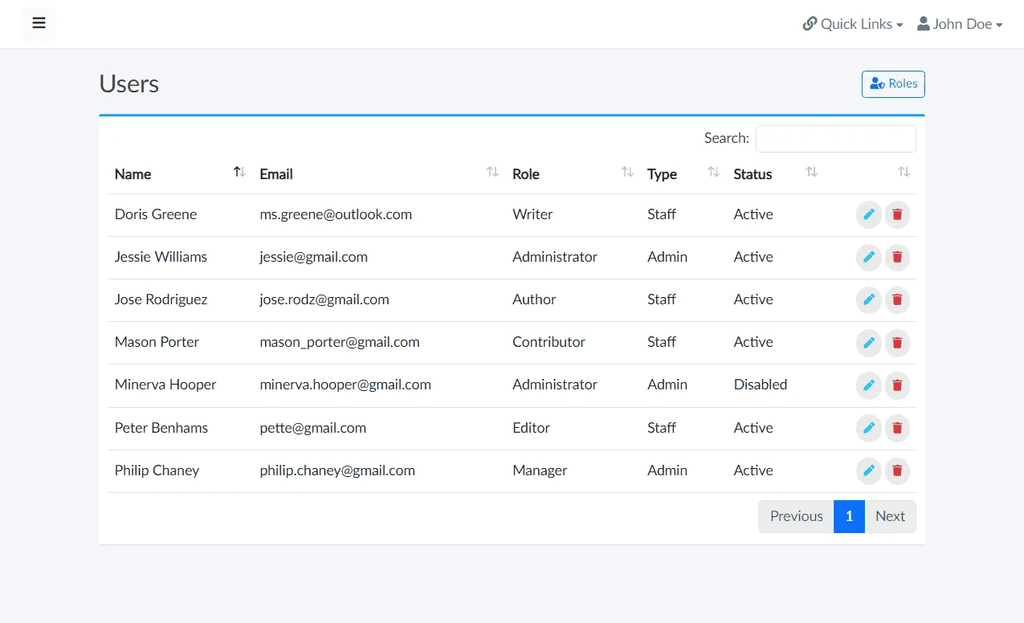1024x623 pixels.
Task: Select email jose.rodz@gmail.com
Action: 324,299
